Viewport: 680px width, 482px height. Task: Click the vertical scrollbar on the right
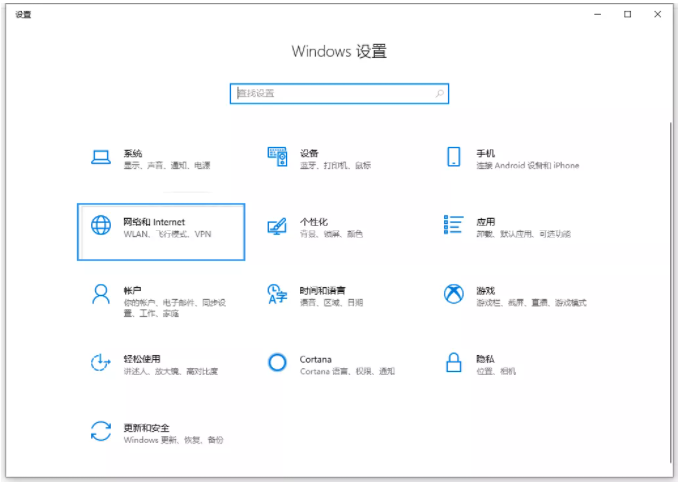671,295
